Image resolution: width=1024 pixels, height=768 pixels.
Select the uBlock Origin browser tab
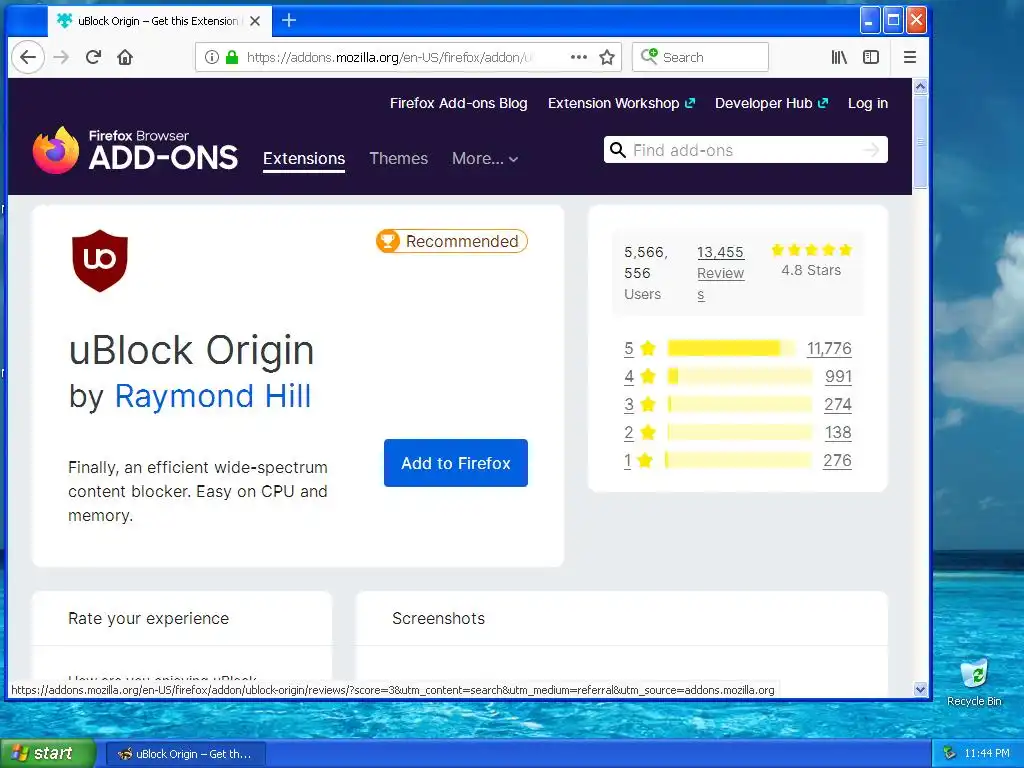pyautogui.click(x=158, y=21)
